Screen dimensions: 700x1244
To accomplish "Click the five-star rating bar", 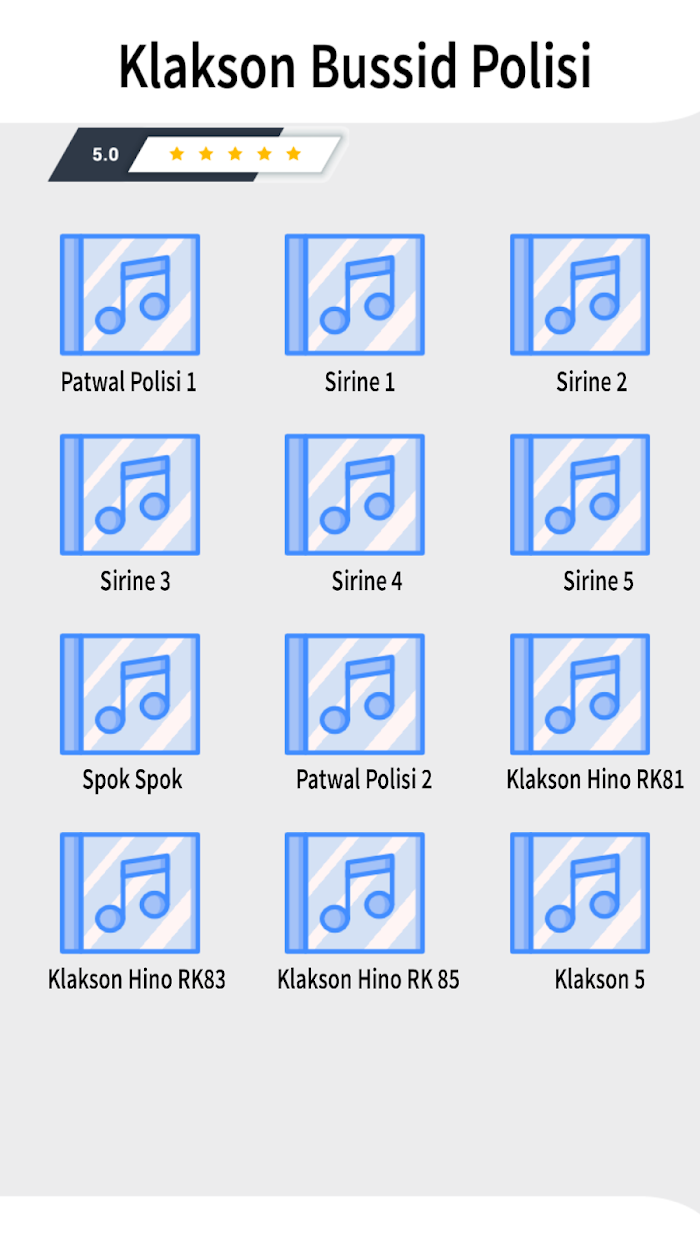I will [235, 154].
